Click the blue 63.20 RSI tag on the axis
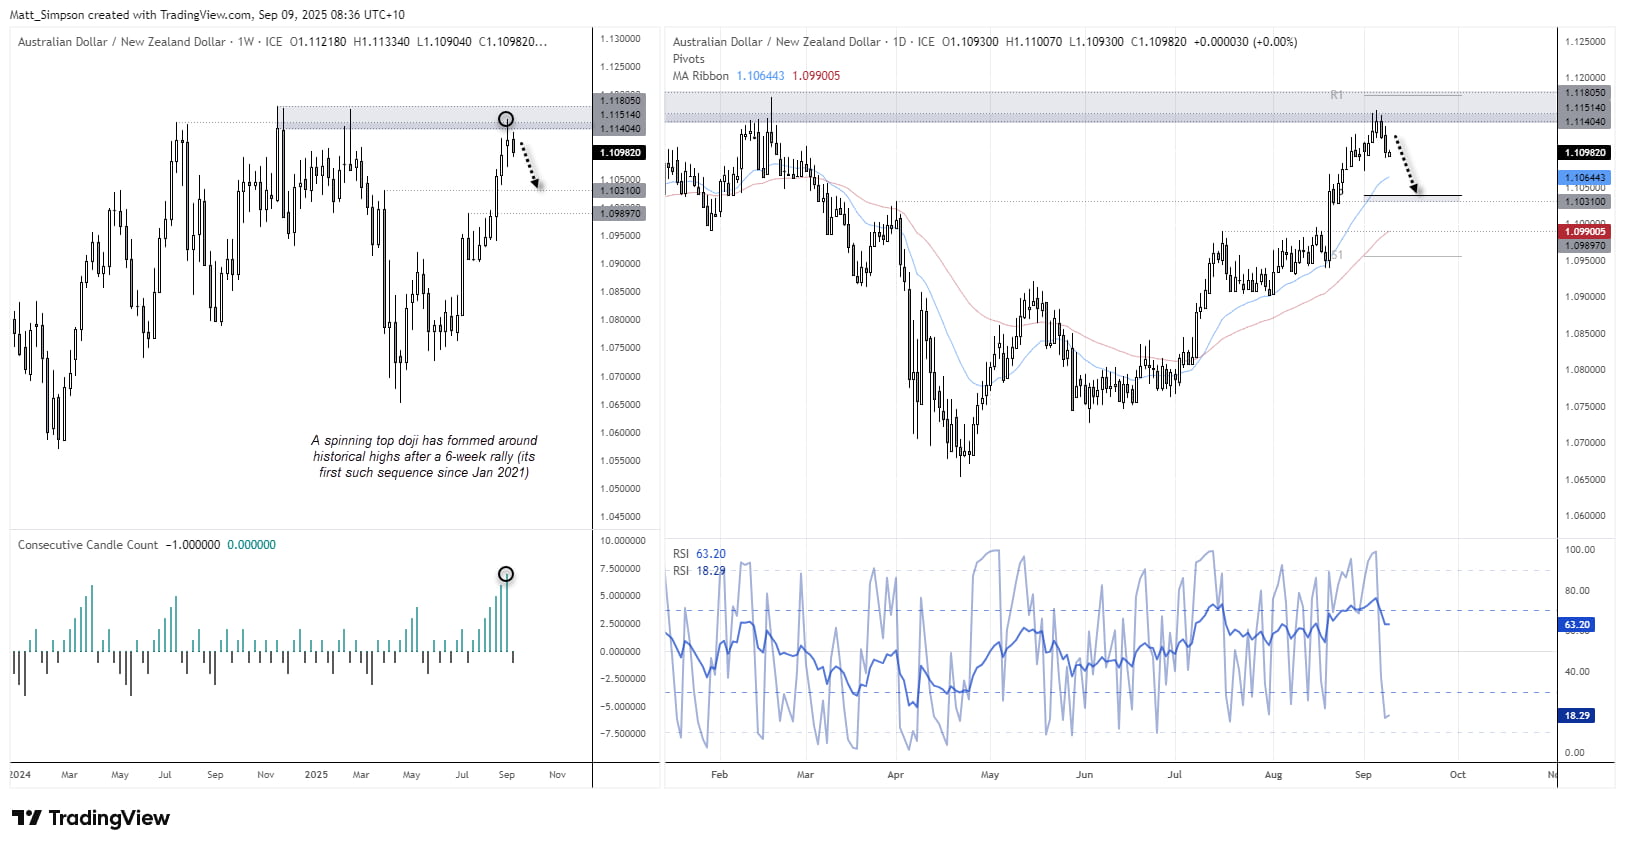 click(1577, 625)
